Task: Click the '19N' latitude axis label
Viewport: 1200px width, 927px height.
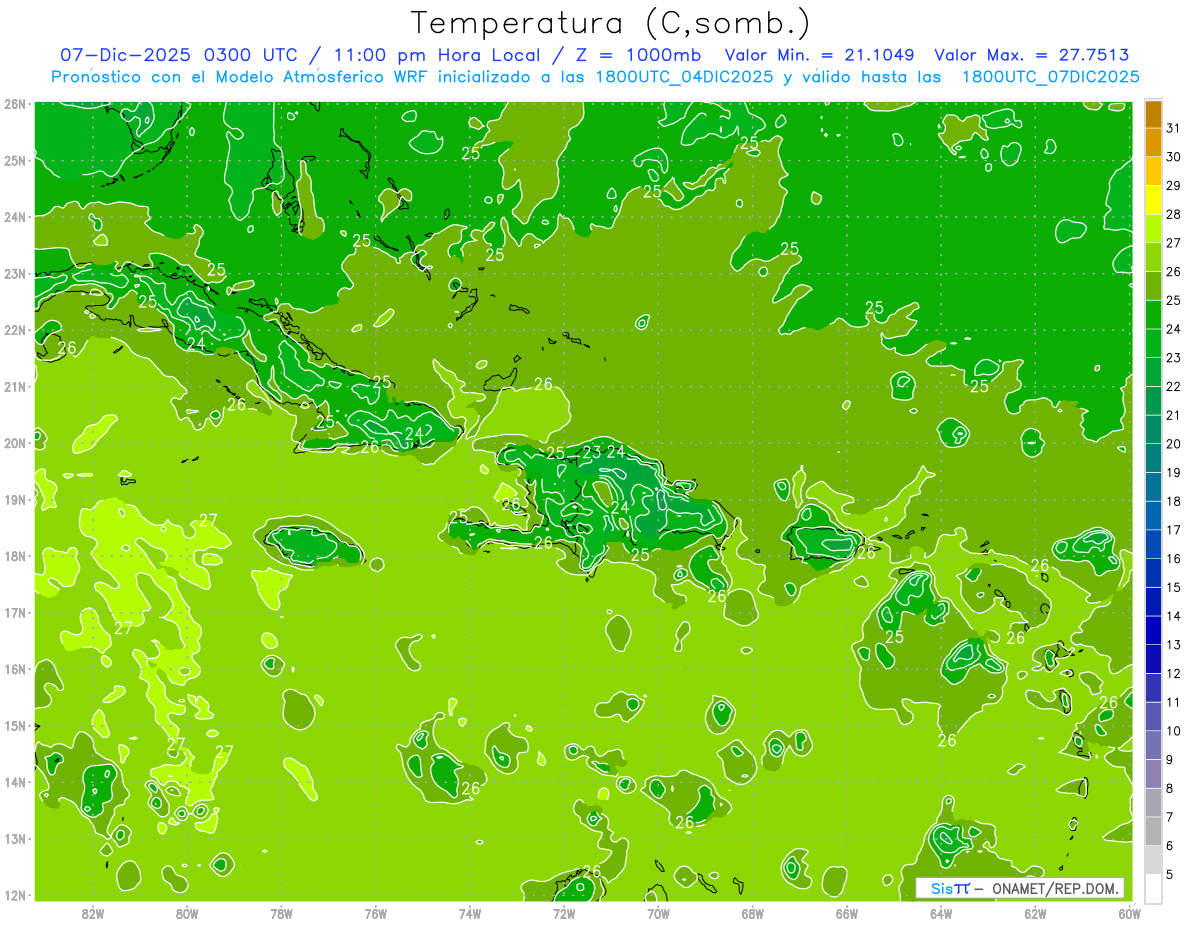Action: pyautogui.click(x=14, y=499)
